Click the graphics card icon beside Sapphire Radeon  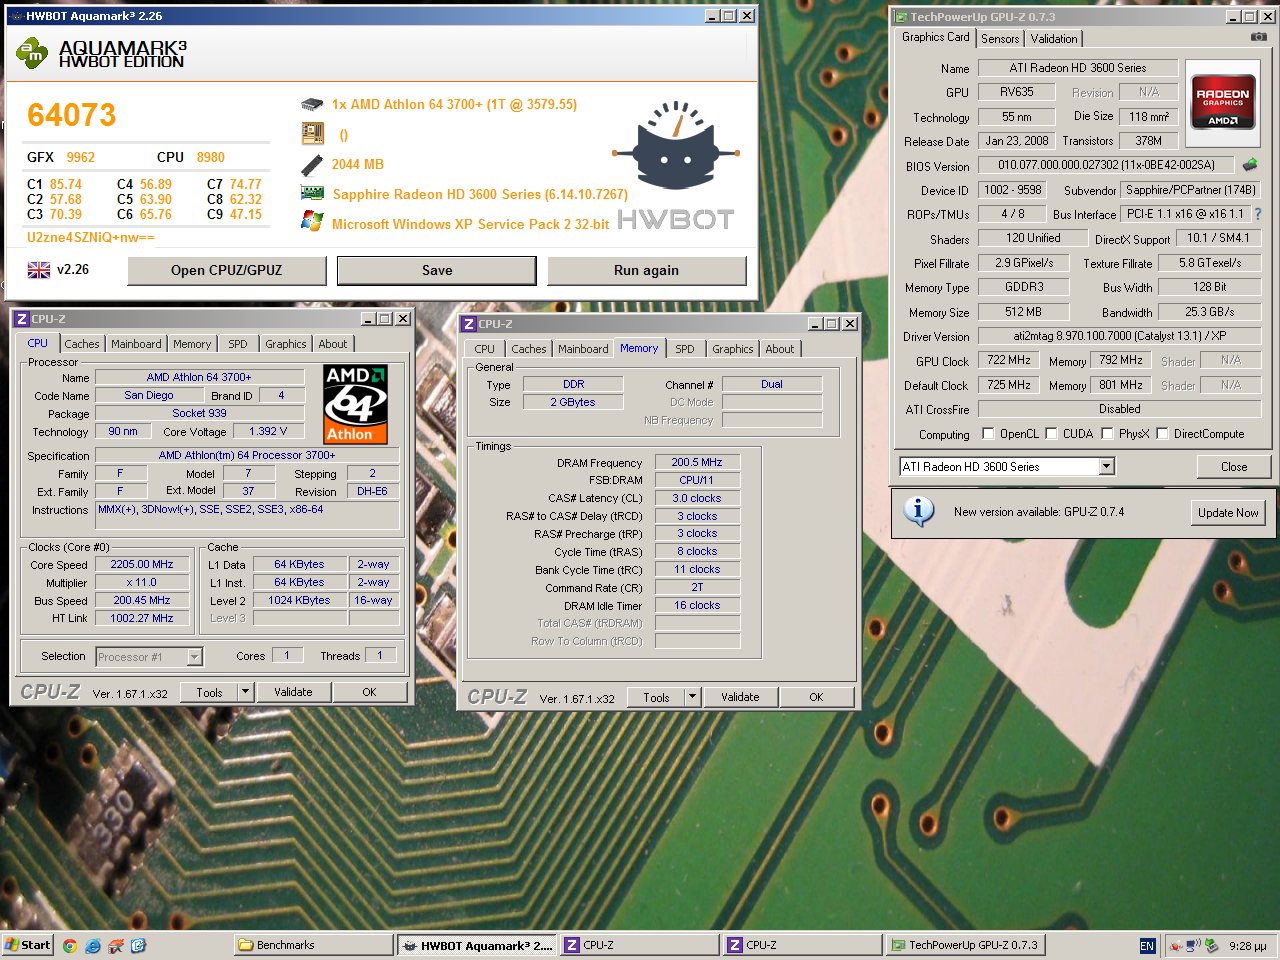click(x=312, y=193)
